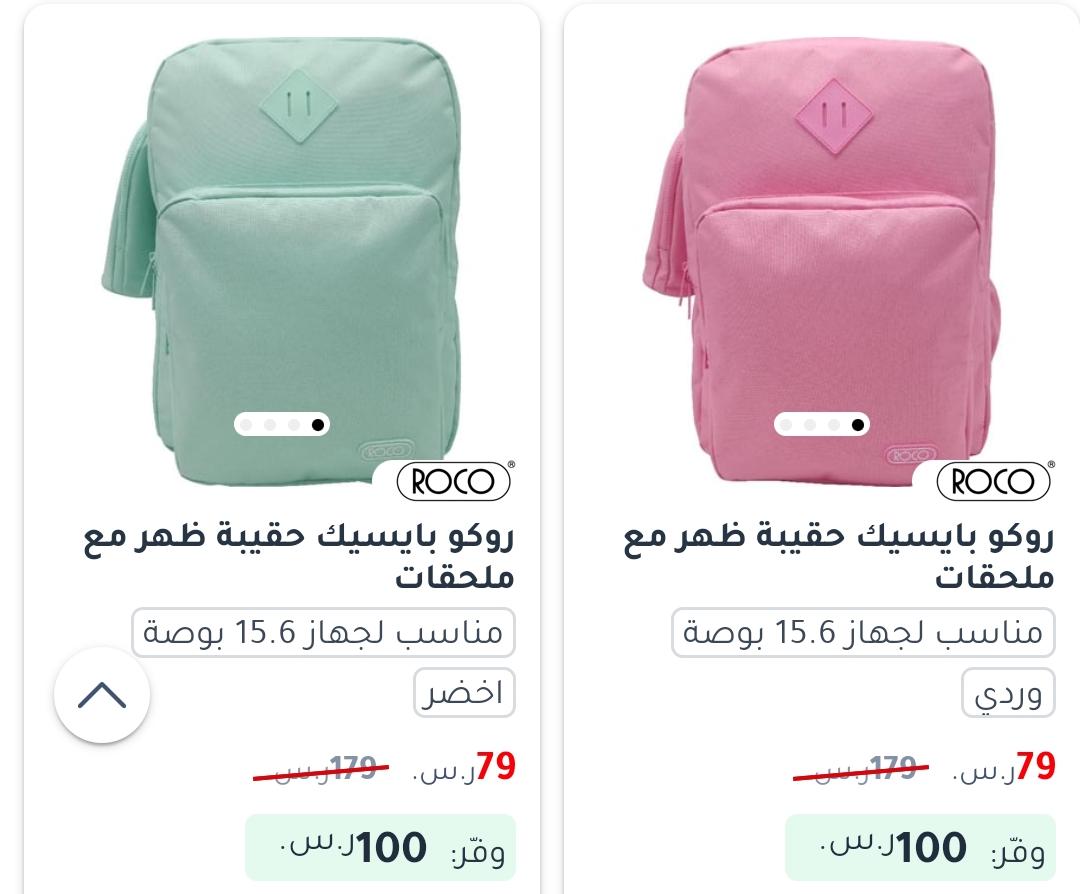Select the active black carousel dot on the green backpack
The height and width of the screenshot is (894, 1080).
pyautogui.click(x=318, y=424)
